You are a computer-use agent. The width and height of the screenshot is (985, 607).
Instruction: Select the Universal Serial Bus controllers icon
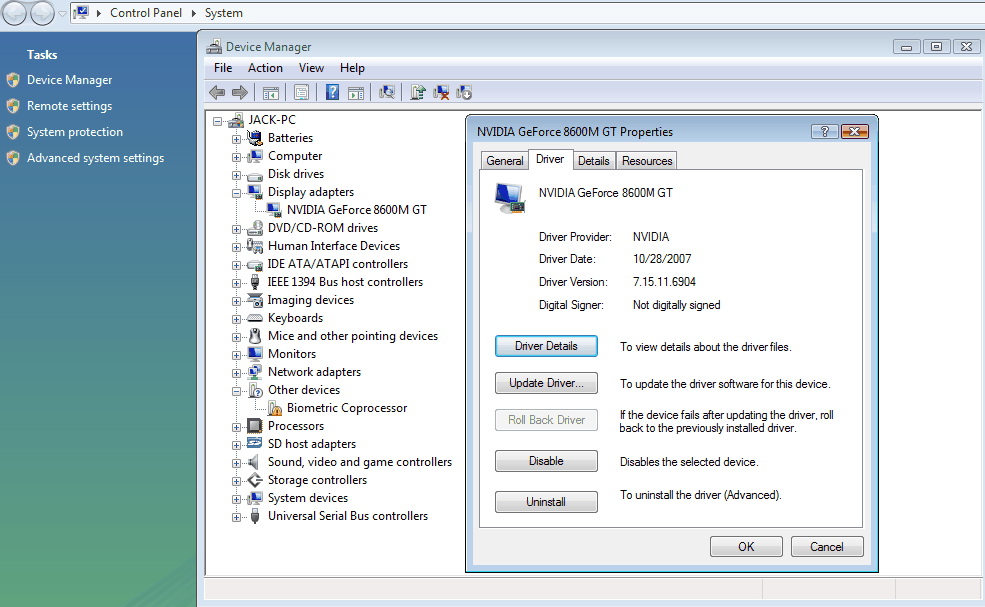coord(254,516)
